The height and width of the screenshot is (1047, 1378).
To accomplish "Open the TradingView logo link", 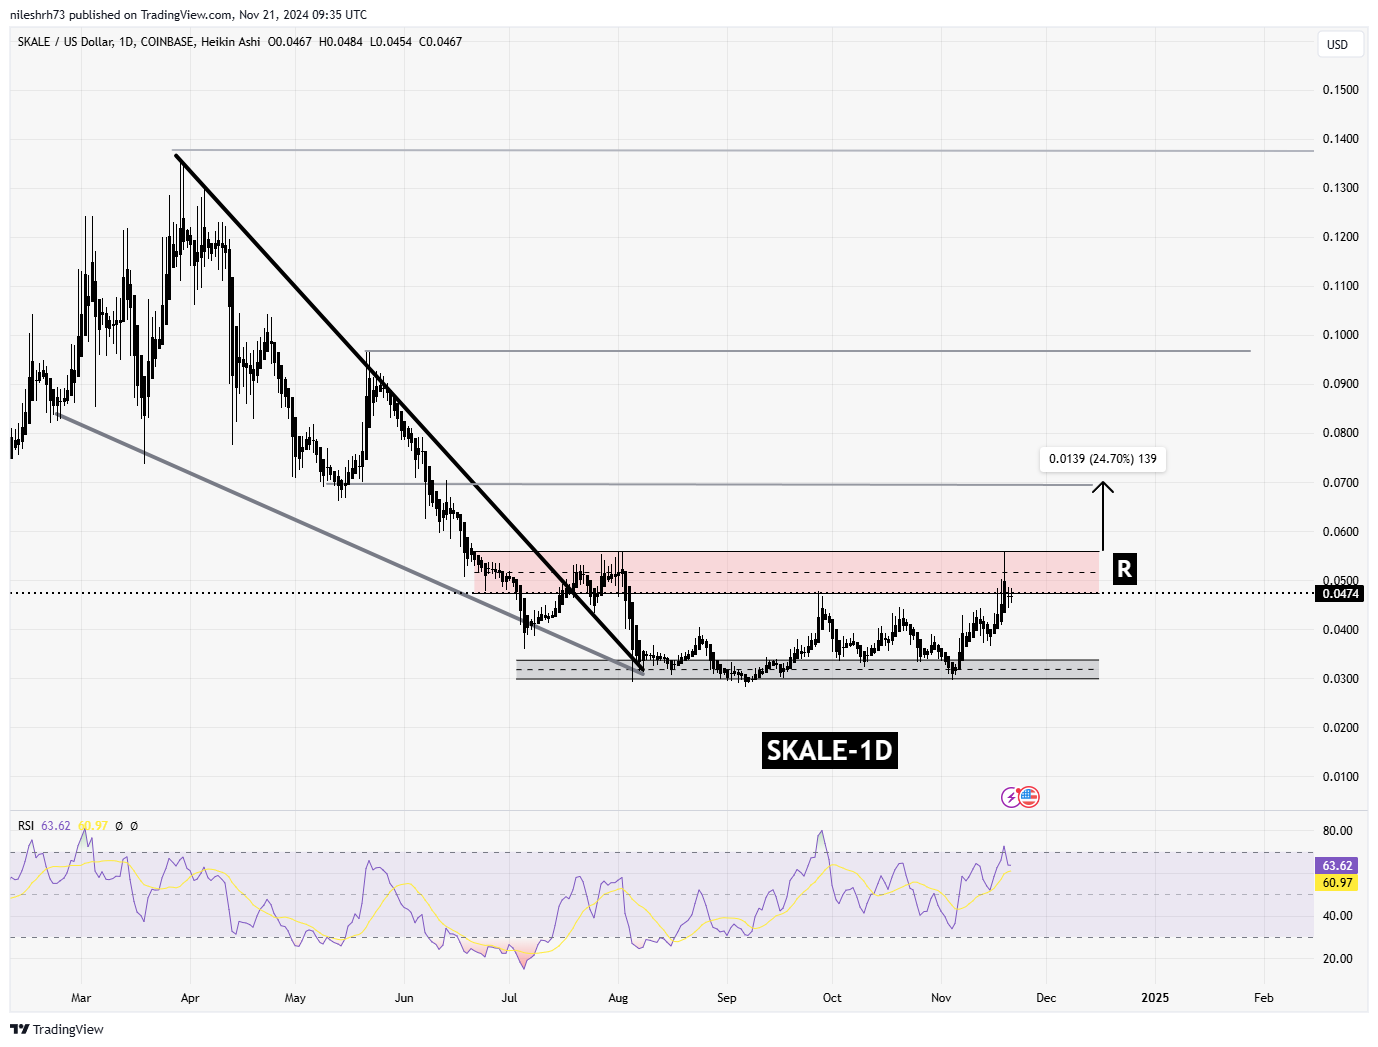I will coord(57,1029).
